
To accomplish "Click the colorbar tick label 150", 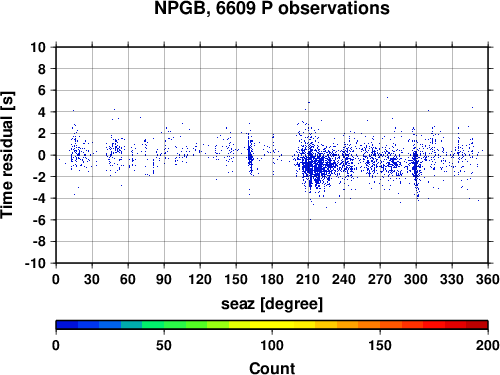I will click(380, 345).
